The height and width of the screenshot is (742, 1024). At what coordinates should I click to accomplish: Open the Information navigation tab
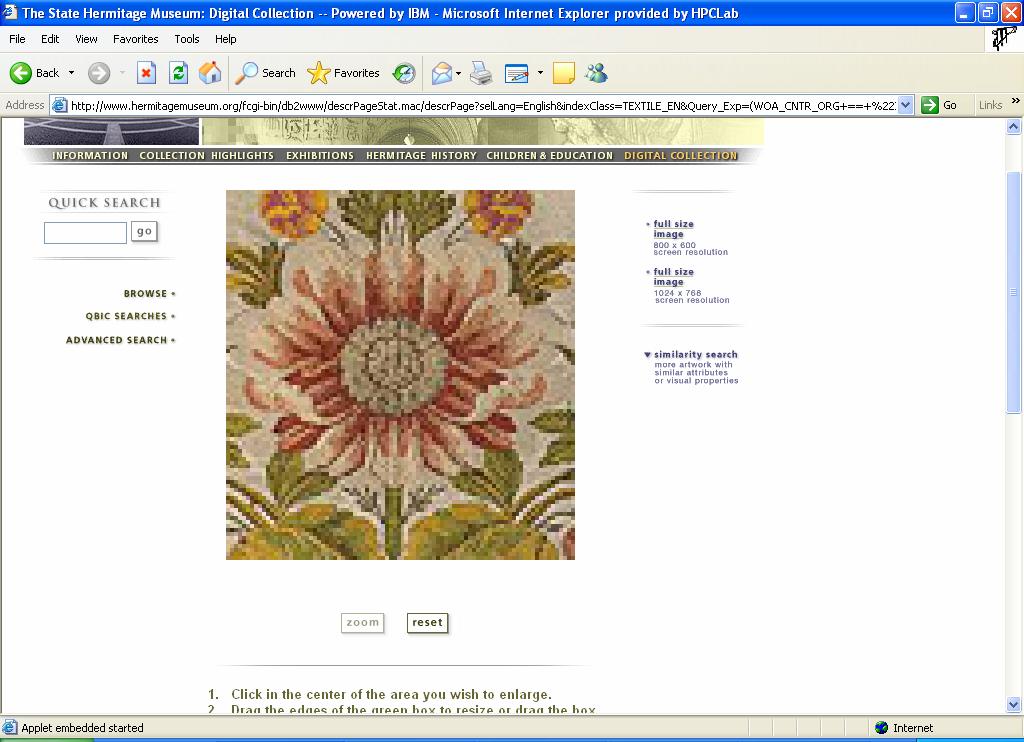(x=89, y=155)
